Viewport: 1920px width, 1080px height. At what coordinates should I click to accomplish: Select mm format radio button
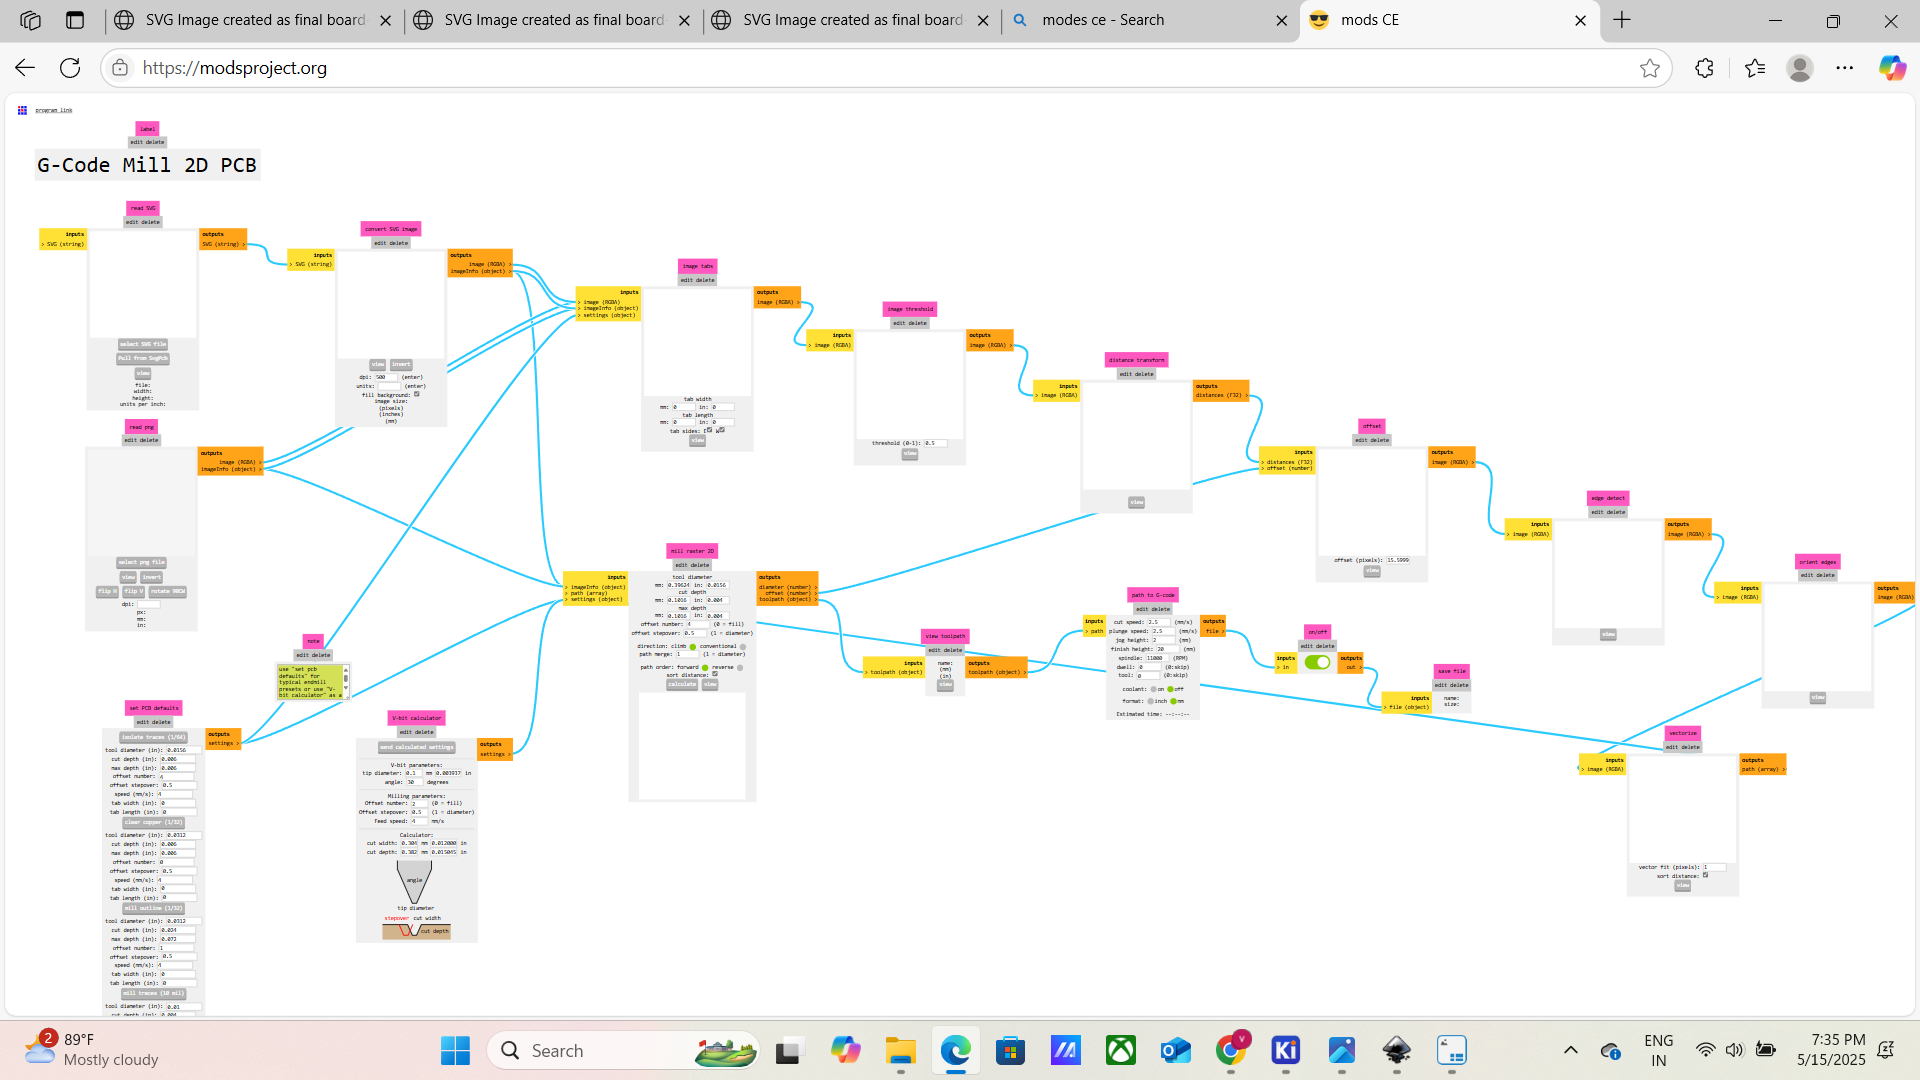coord(1173,701)
